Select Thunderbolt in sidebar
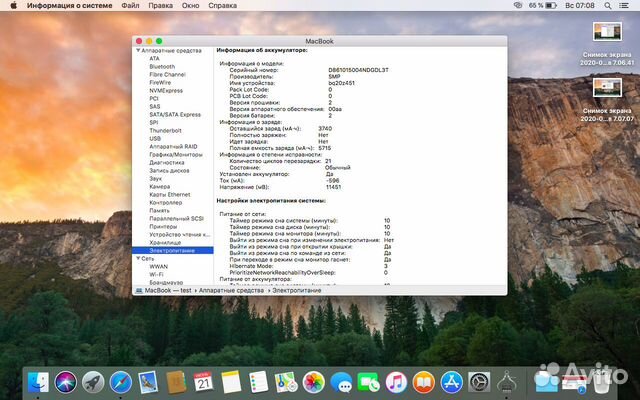This screenshot has width=640, height=400. (165, 131)
